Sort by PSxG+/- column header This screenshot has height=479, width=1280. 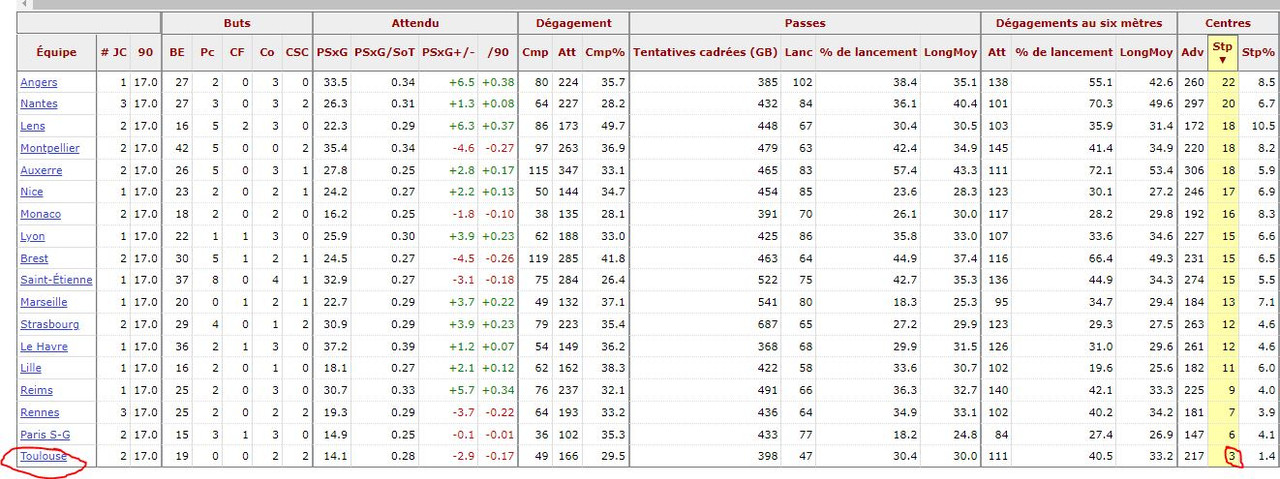pyautogui.click(x=448, y=52)
